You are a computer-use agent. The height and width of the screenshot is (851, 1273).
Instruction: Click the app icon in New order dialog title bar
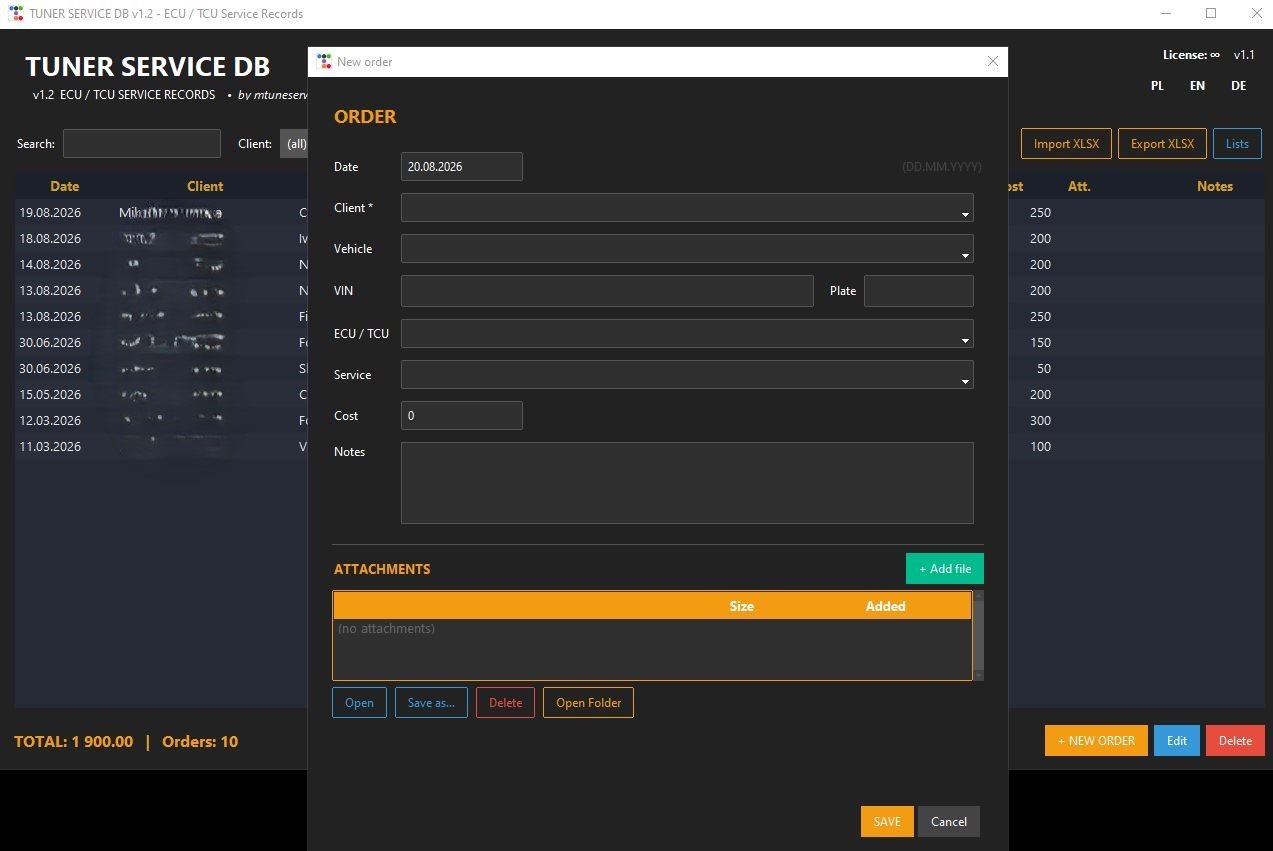324,62
